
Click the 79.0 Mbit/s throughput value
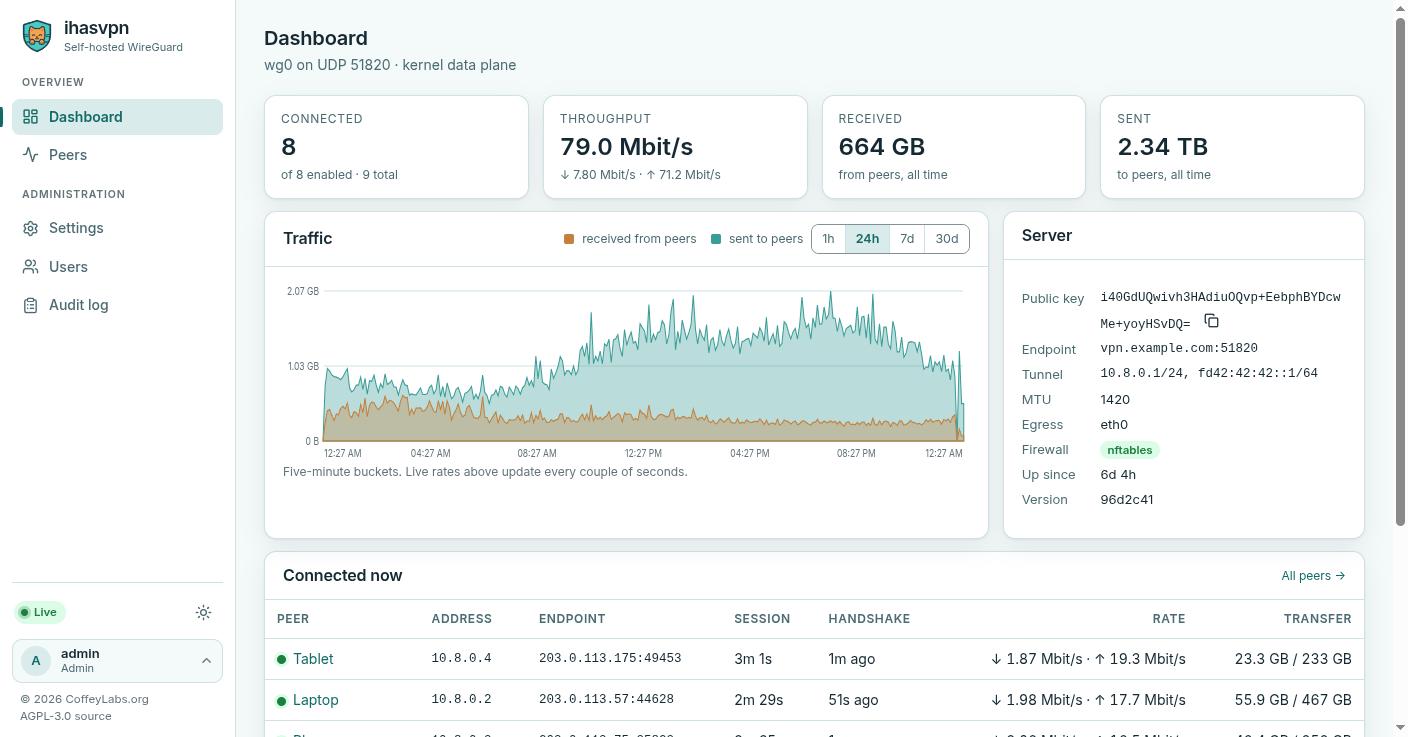(x=626, y=147)
